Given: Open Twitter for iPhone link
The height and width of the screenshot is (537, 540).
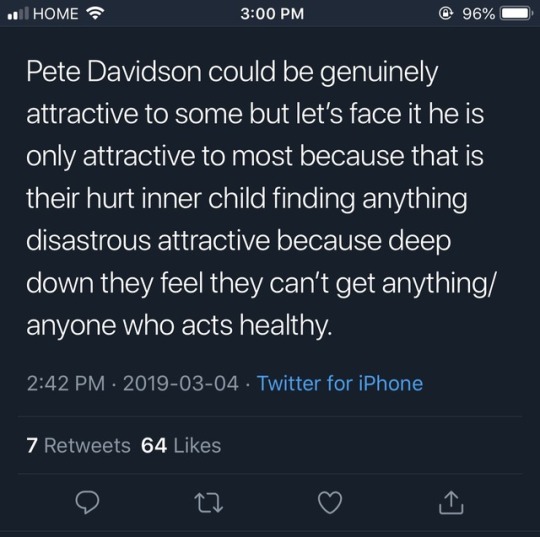Looking at the screenshot, I should pyautogui.click(x=340, y=383).
